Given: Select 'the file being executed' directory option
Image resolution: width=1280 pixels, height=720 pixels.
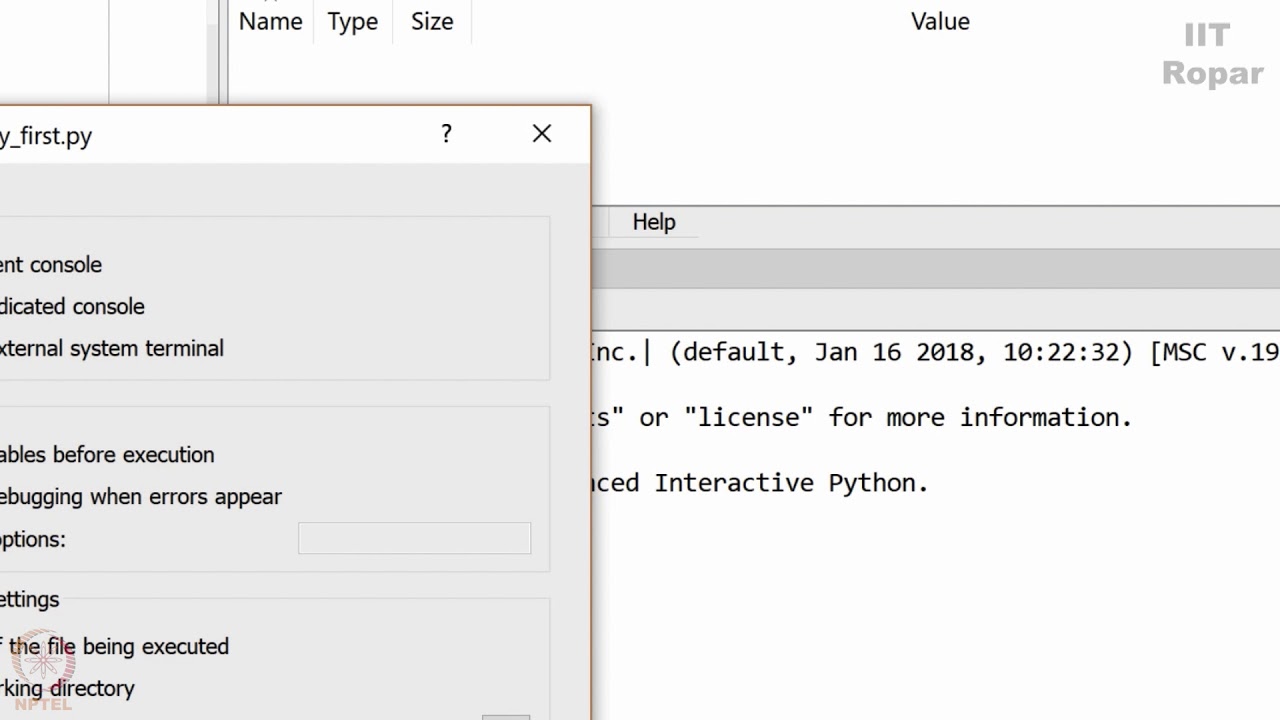Looking at the screenshot, I should coord(114,647).
